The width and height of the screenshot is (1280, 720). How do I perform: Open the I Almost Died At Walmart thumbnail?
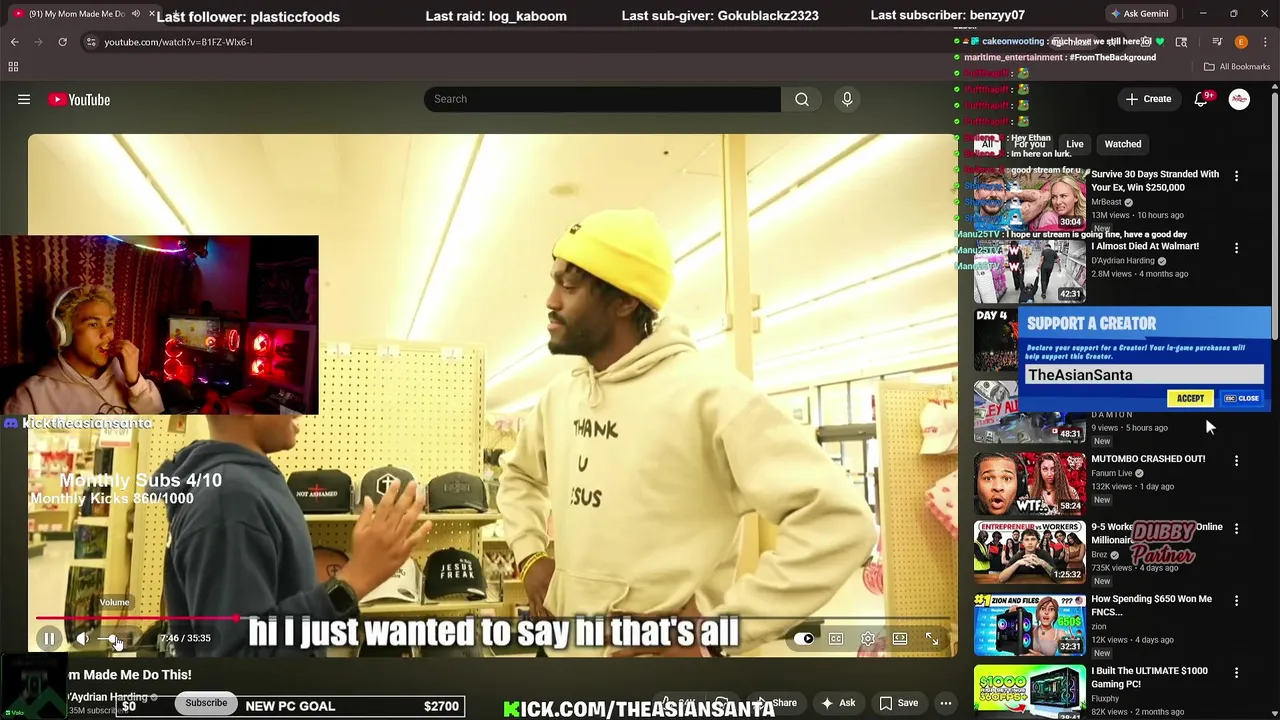(1030, 271)
